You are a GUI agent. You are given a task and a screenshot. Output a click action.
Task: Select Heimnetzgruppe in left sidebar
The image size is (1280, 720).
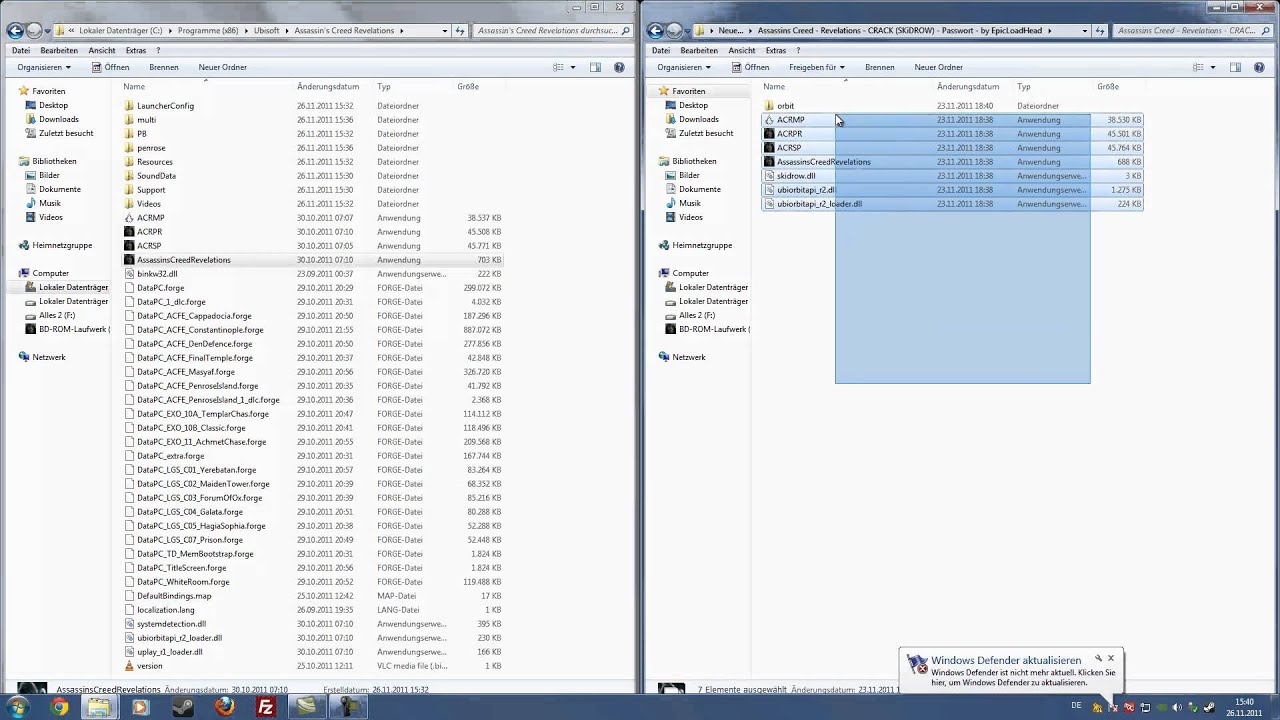[x=62, y=246]
